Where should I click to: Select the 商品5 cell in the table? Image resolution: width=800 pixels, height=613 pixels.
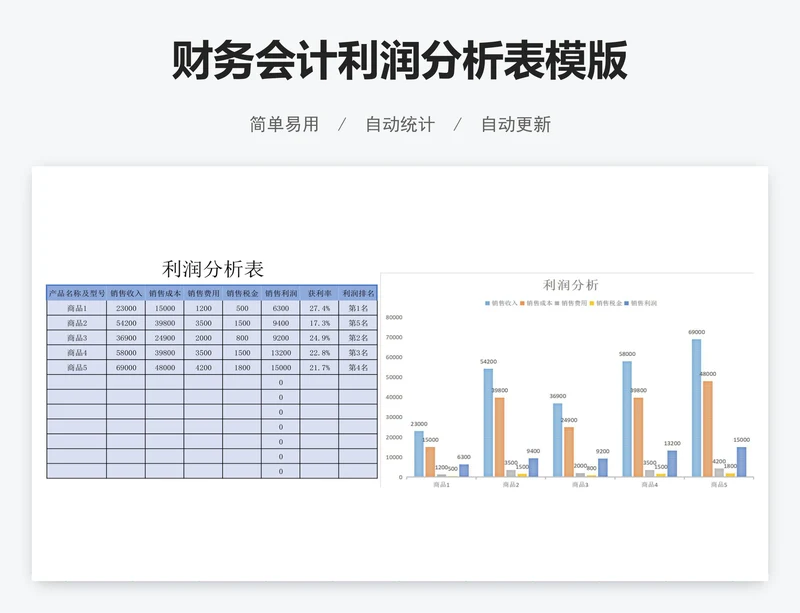pos(77,367)
